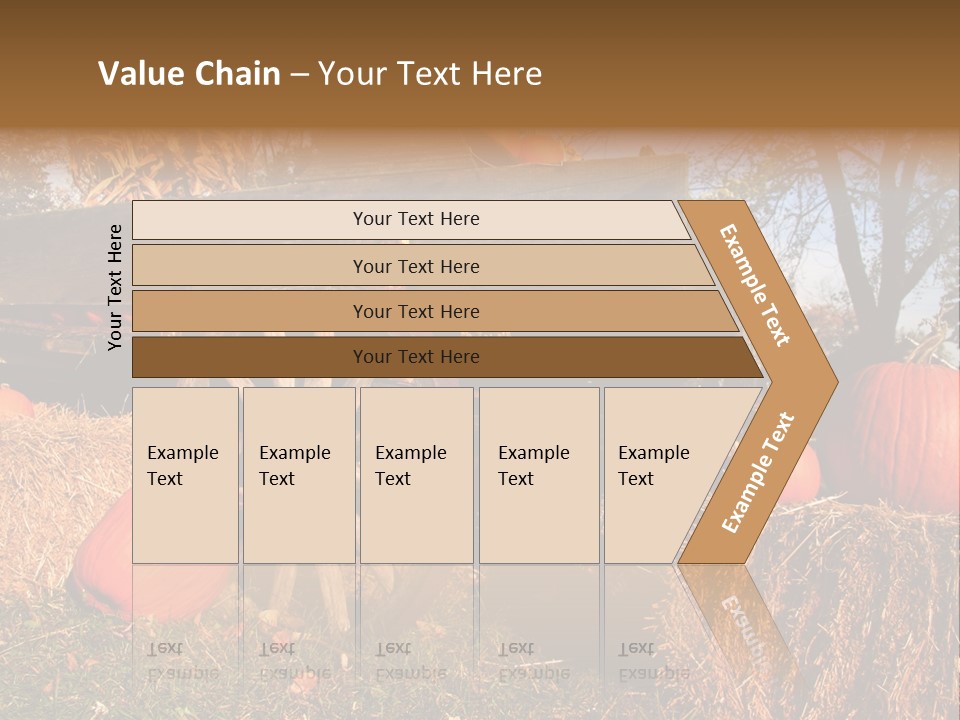Select the fourth "Example Text" box from left

click(x=538, y=474)
